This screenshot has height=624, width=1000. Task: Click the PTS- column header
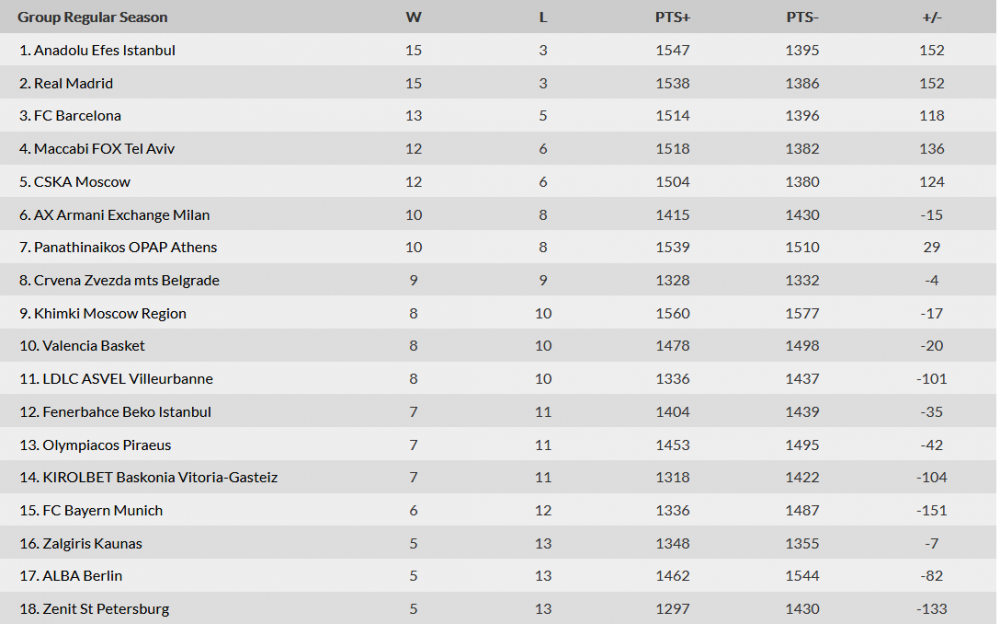[x=802, y=17]
